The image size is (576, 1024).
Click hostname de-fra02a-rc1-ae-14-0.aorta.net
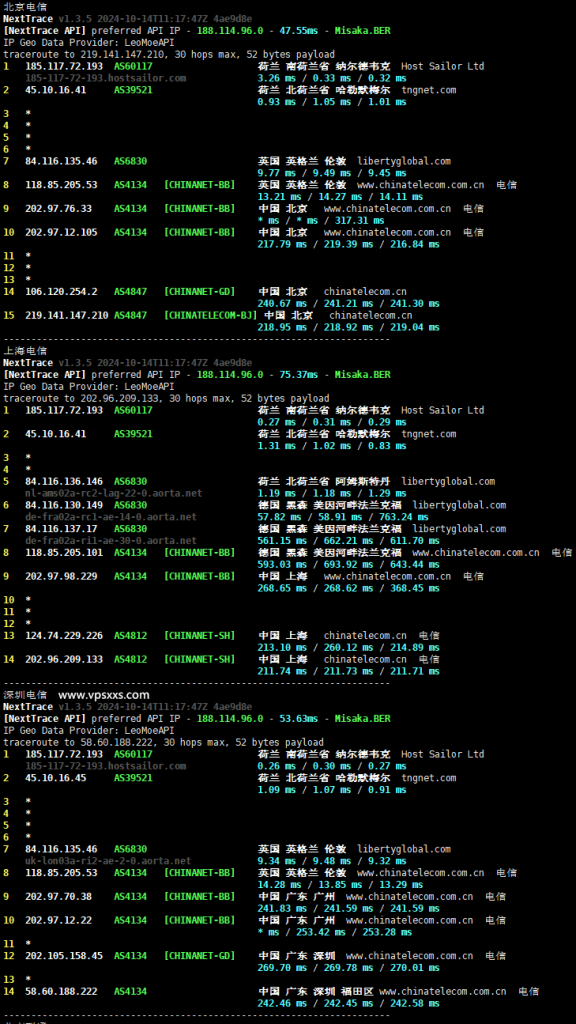tap(111, 517)
